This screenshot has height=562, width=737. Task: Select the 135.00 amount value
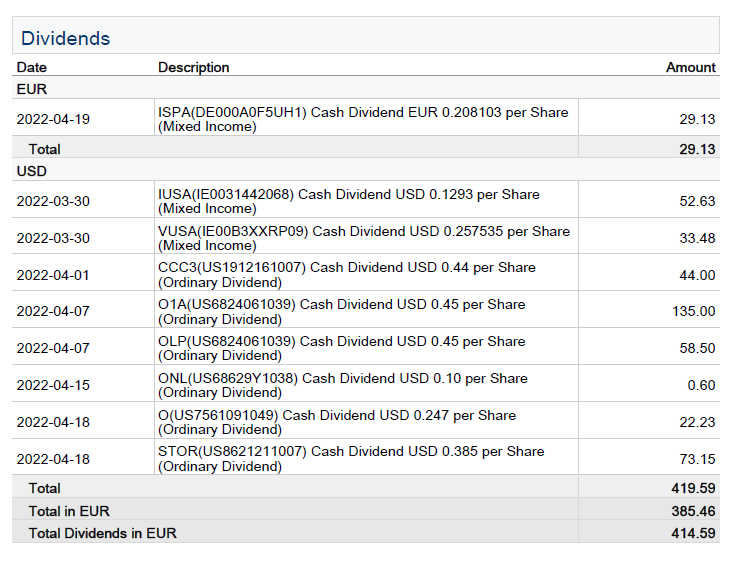coord(693,311)
